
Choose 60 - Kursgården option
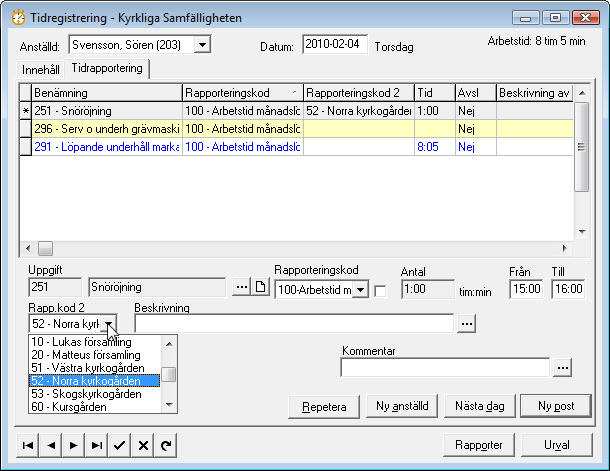95,407
